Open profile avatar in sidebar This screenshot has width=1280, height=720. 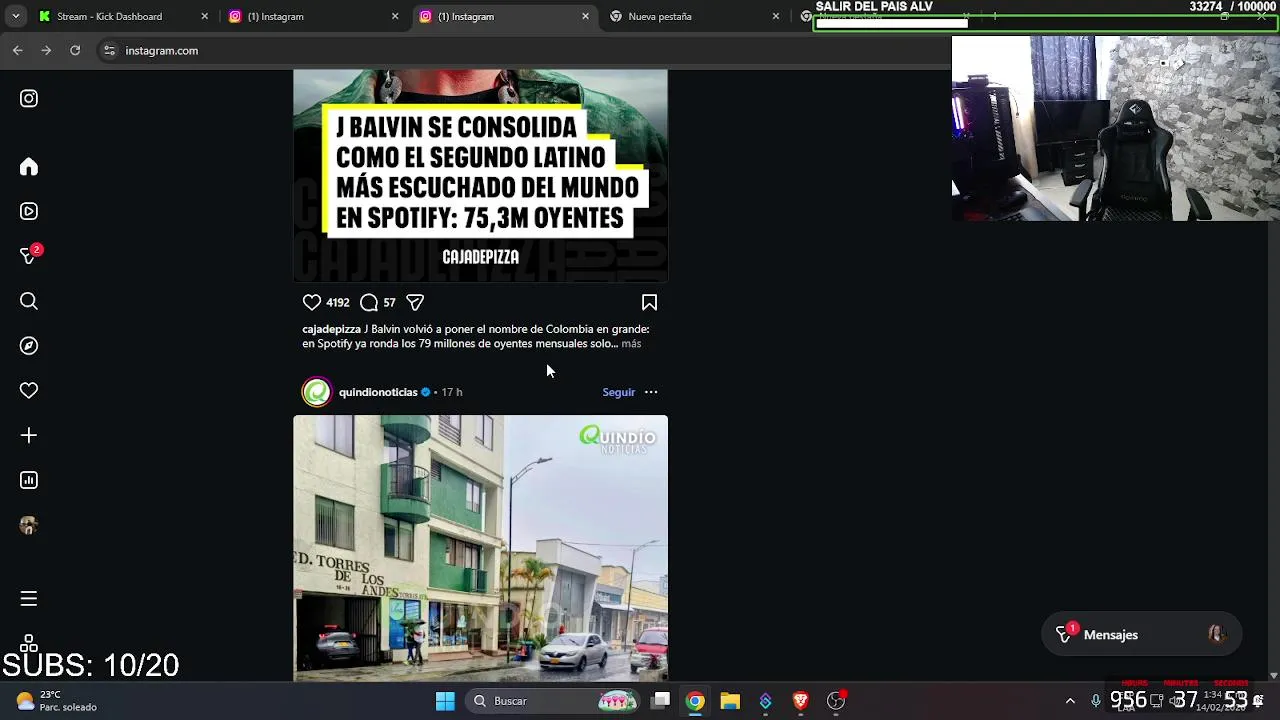click(x=29, y=525)
